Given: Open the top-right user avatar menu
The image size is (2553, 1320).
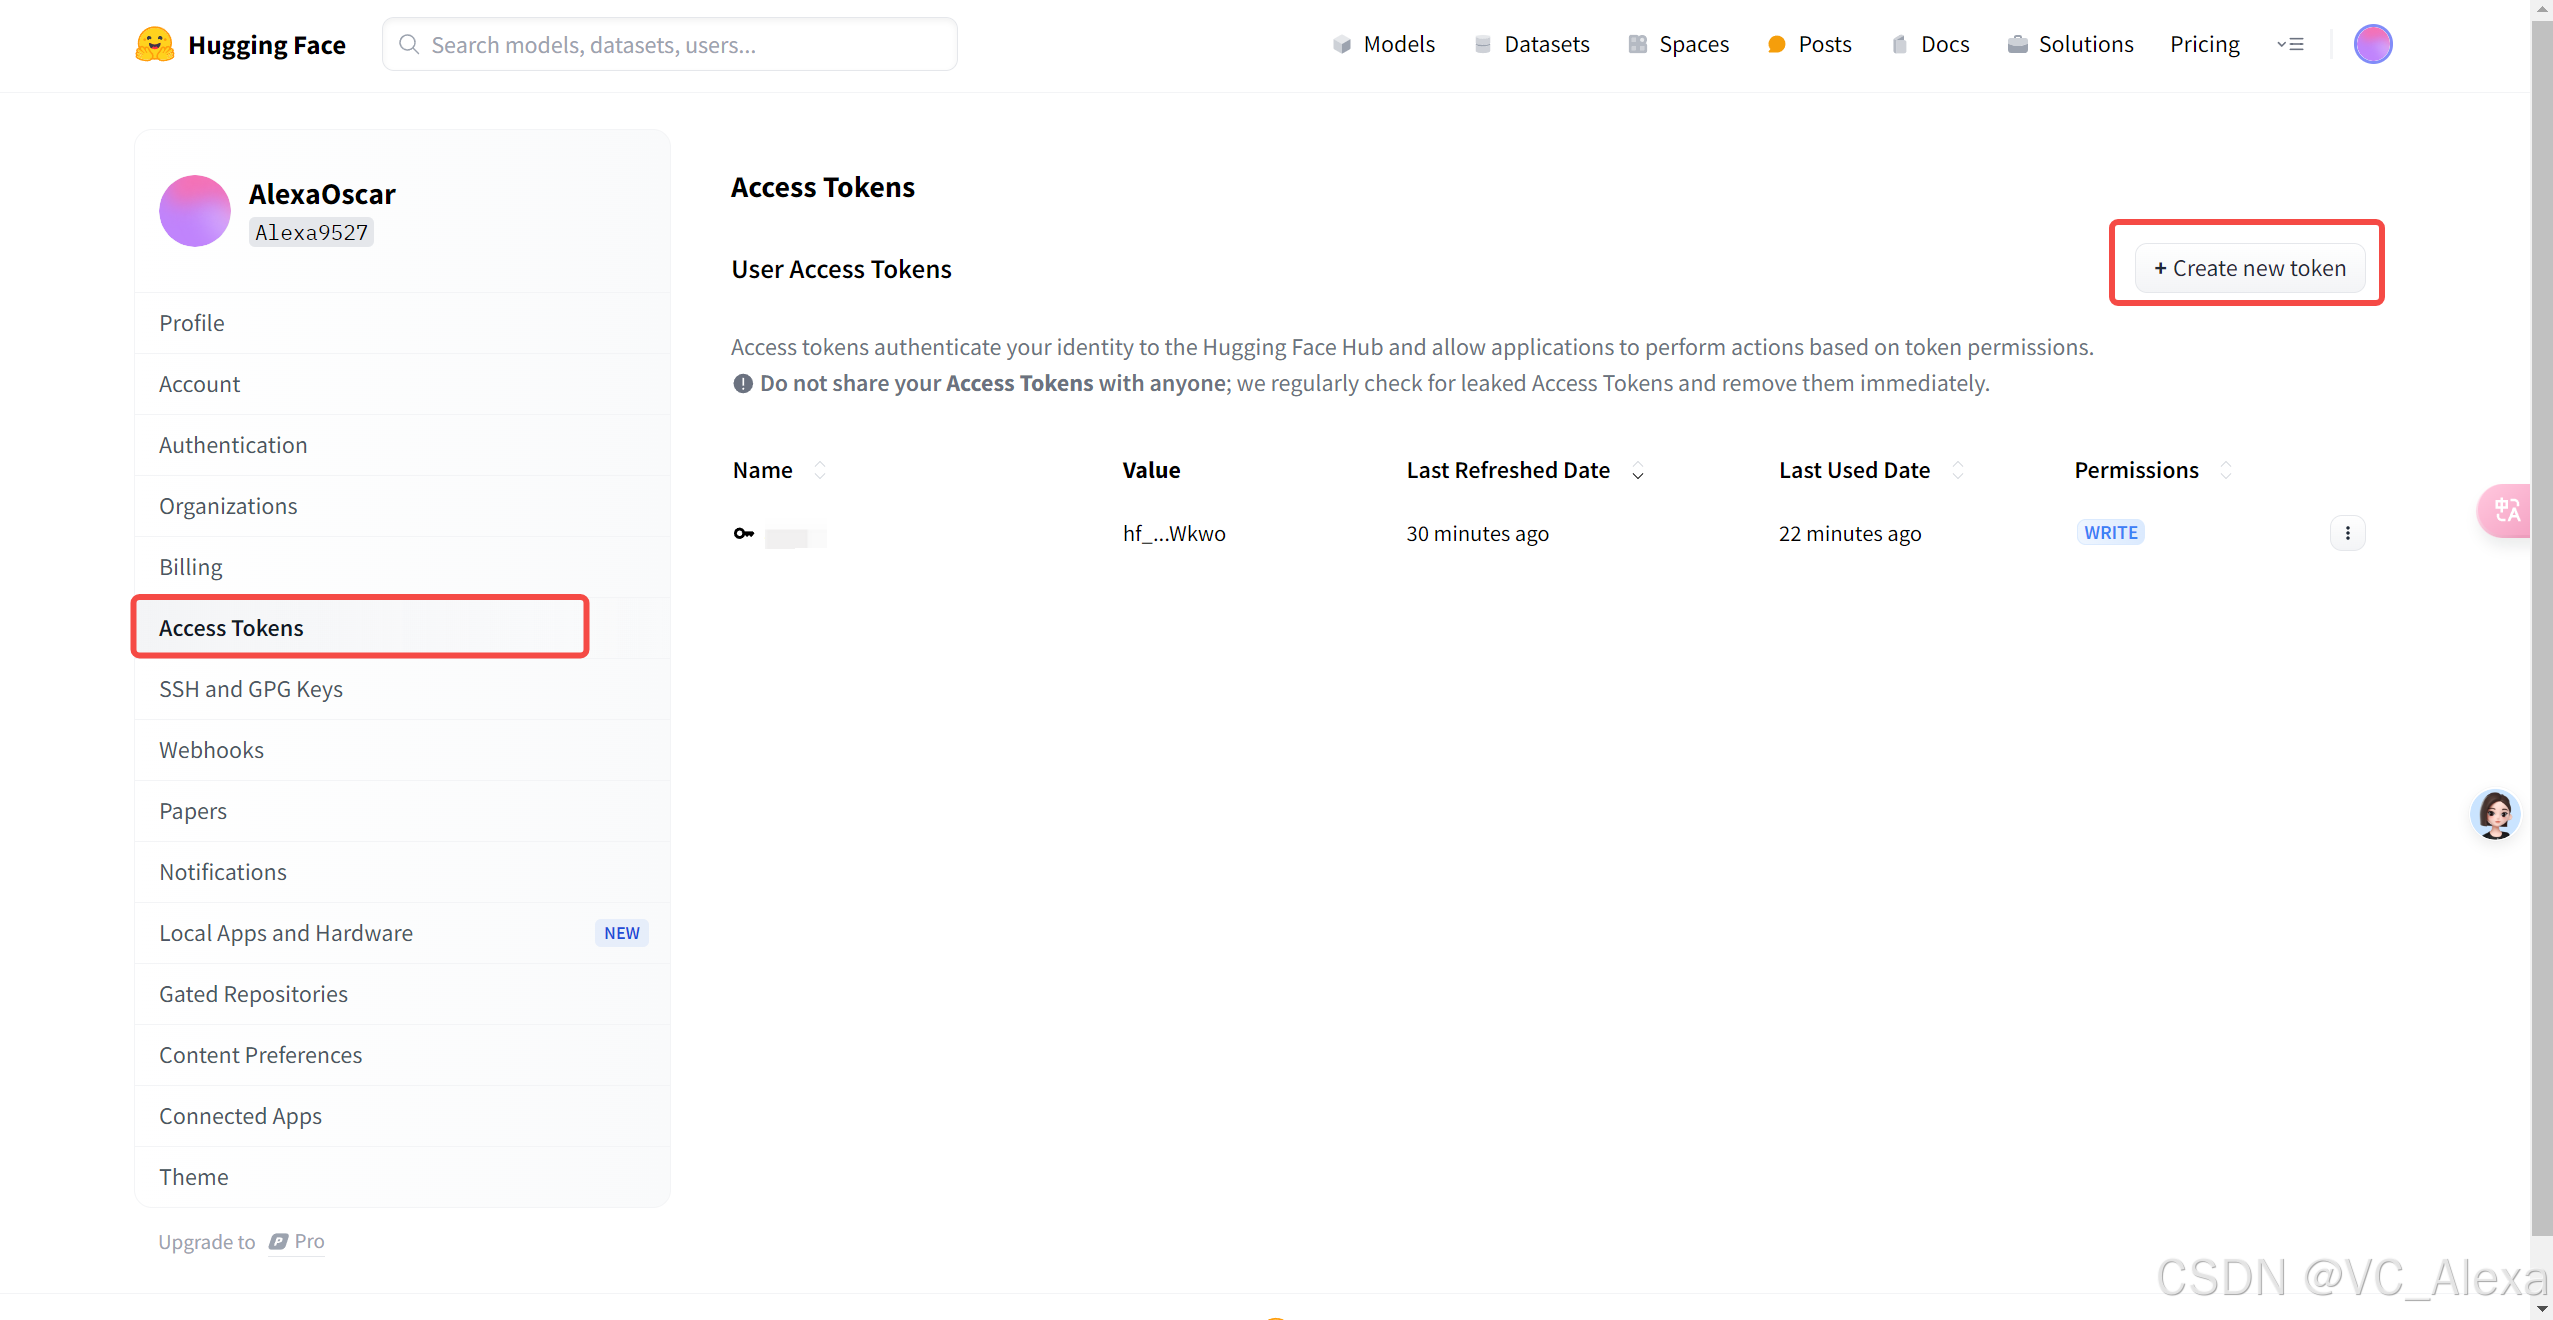Looking at the screenshot, I should (x=2372, y=44).
